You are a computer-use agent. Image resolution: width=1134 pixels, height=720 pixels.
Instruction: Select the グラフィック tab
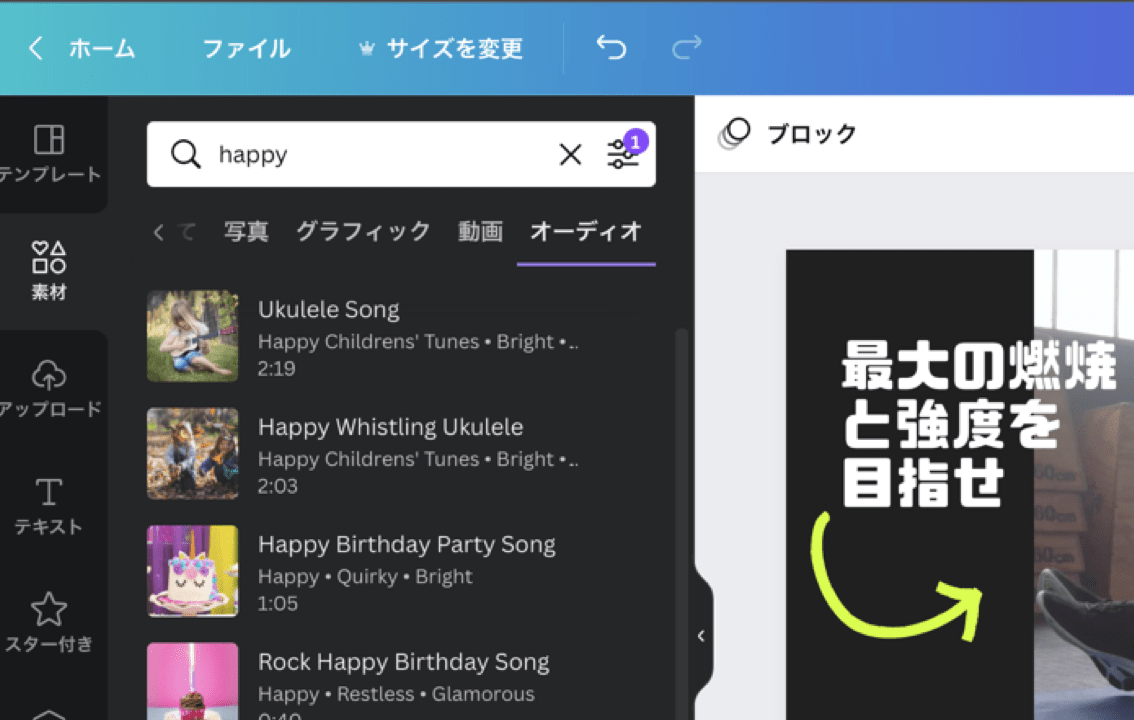tap(362, 231)
